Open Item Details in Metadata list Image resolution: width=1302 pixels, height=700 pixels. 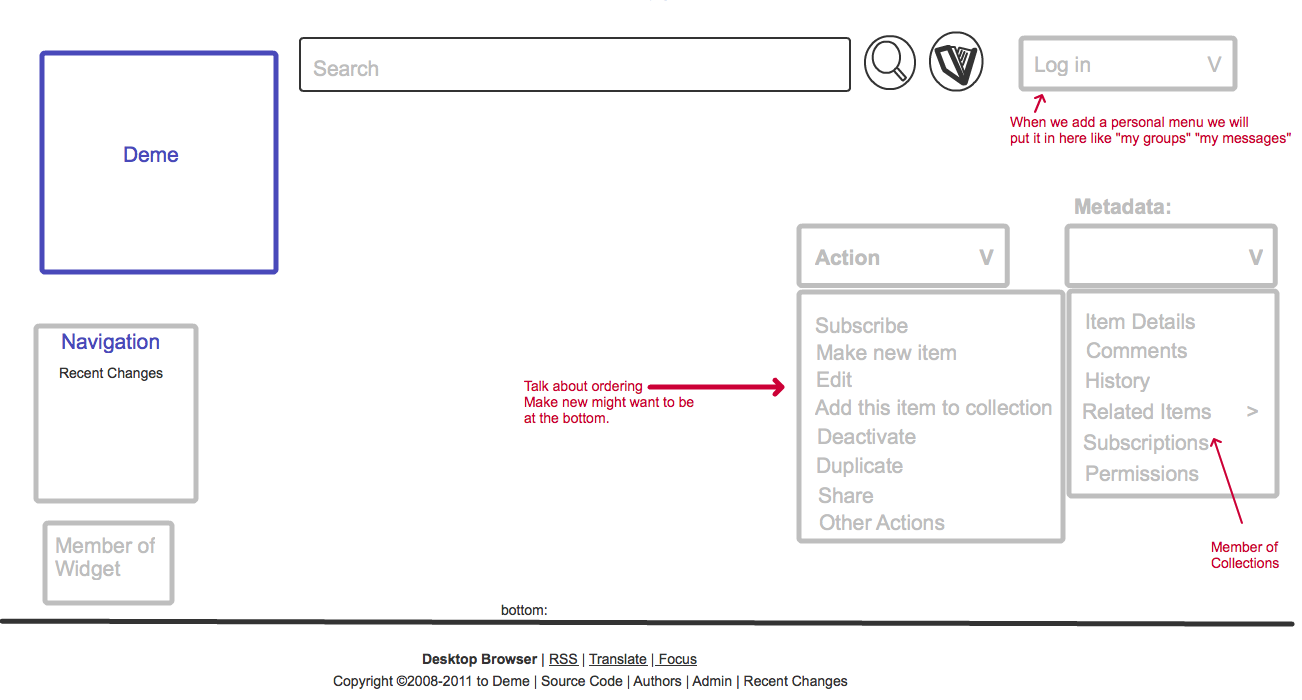point(1140,322)
